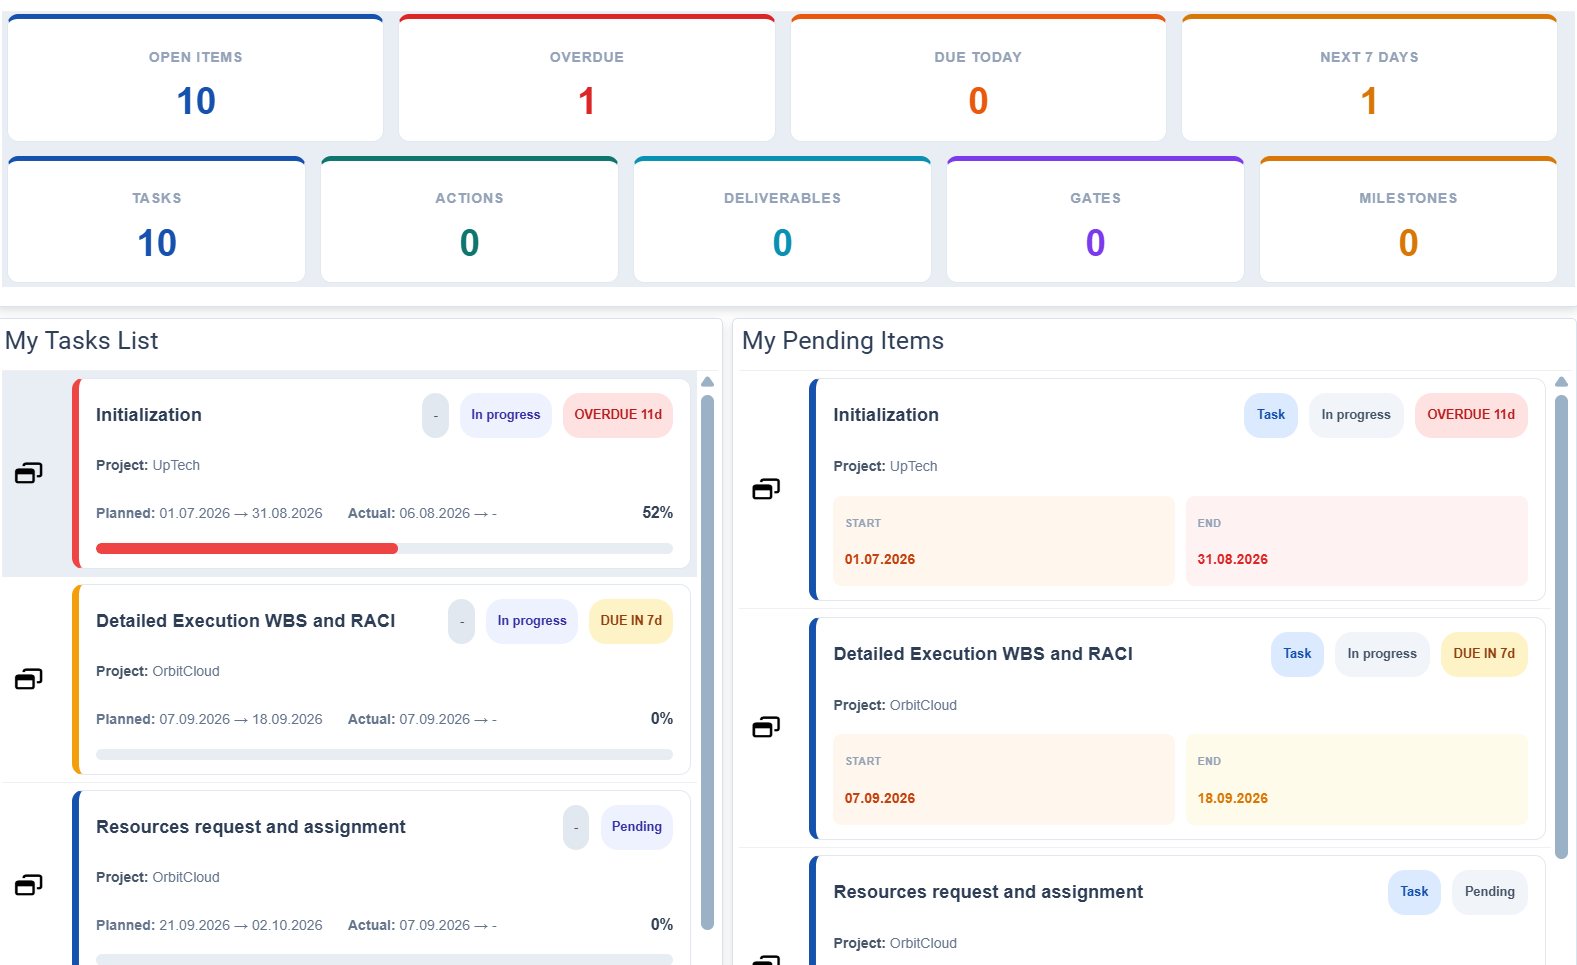Click the Task badge on Detailed Execution pending item
Screen dimensions: 1577x965
pos(1297,654)
